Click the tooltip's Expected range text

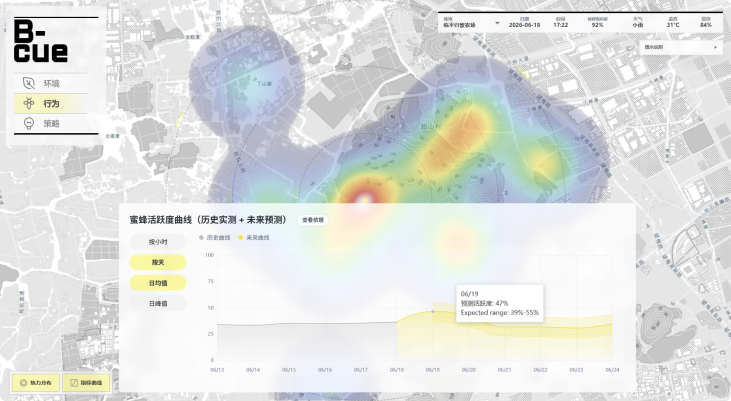pyautogui.click(x=500, y=312)
